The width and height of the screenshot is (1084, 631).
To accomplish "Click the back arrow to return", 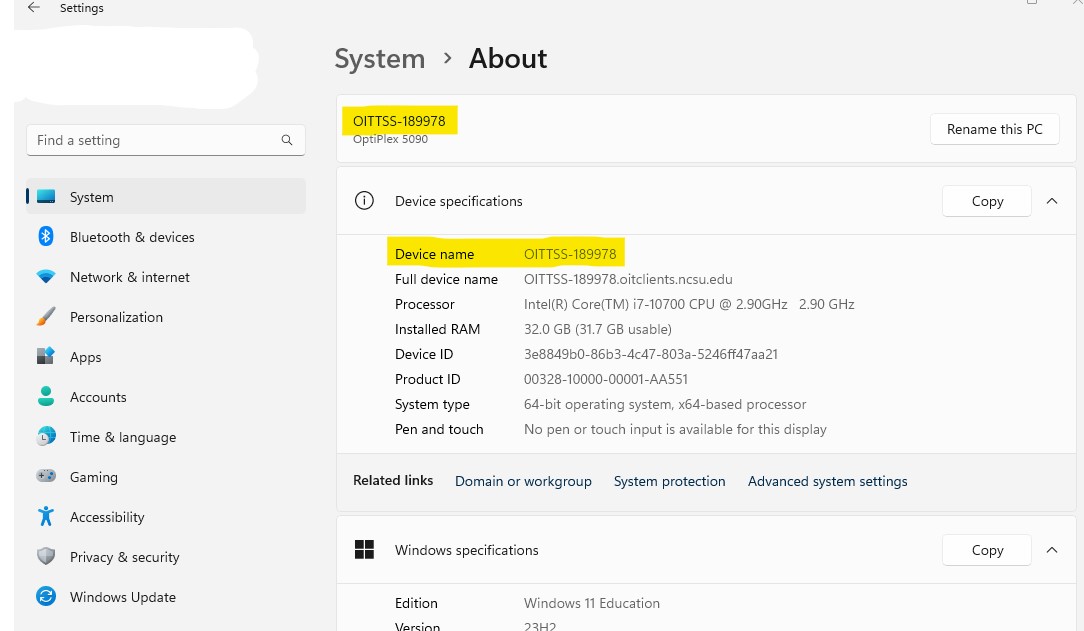I will click(32, 8).
